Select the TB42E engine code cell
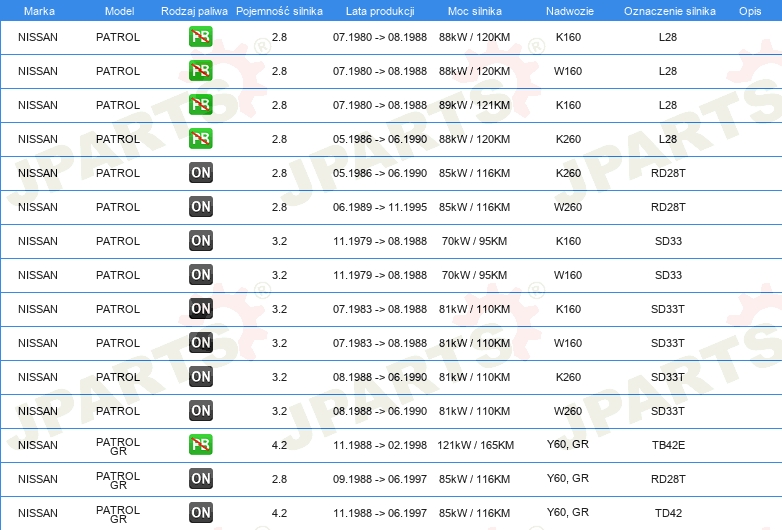This screenshot has height=530, width=782. coord(668,445)
